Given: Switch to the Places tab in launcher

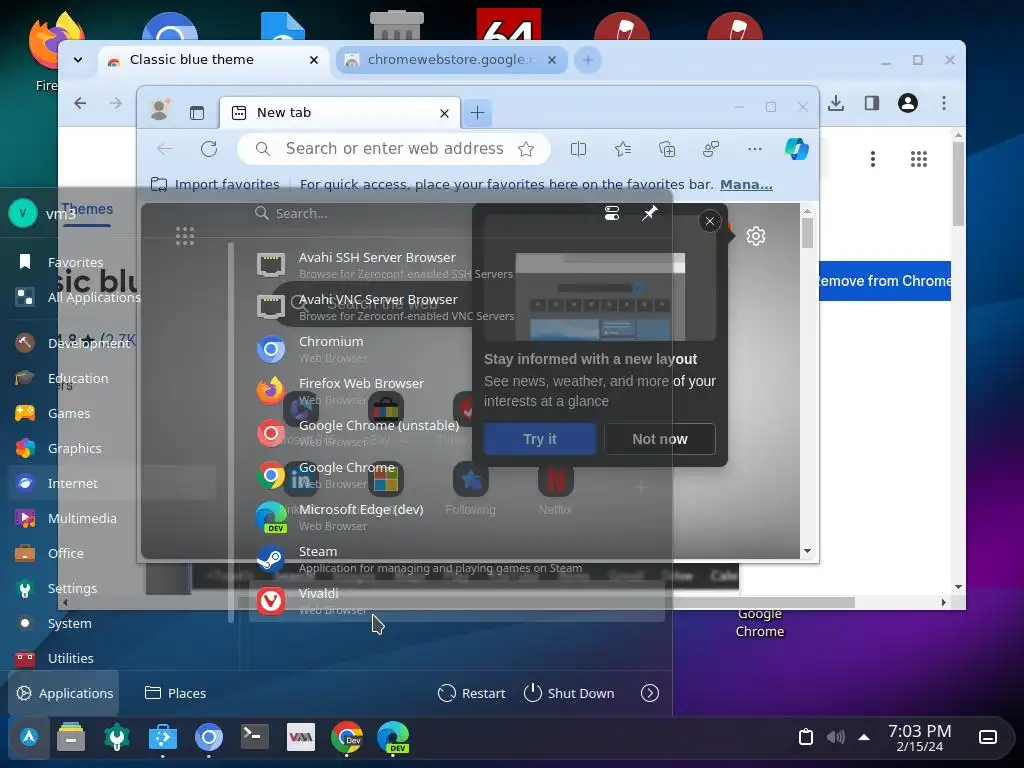Looking at the screenshot, I should (x=175, y=693).
